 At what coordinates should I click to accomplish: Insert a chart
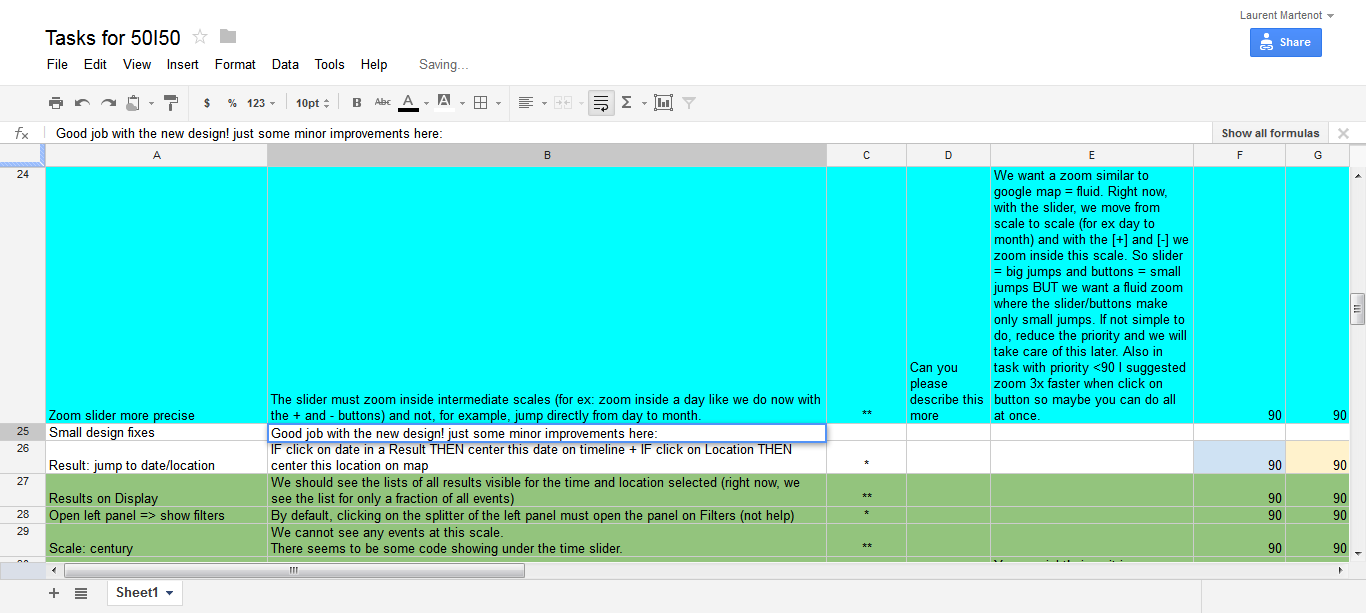663,103
